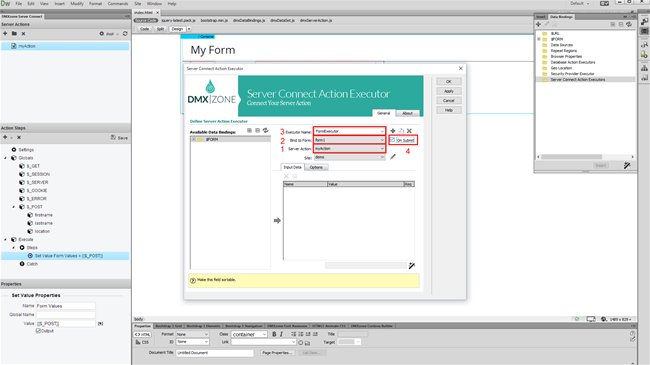
Task: Open Executor Name dropdown
Action: 382,131
